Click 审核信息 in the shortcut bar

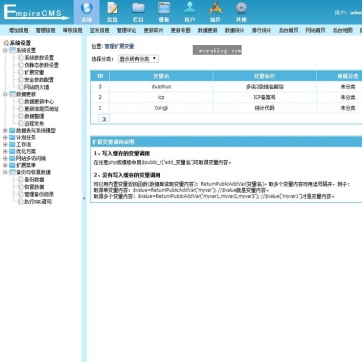coord(73,30)
